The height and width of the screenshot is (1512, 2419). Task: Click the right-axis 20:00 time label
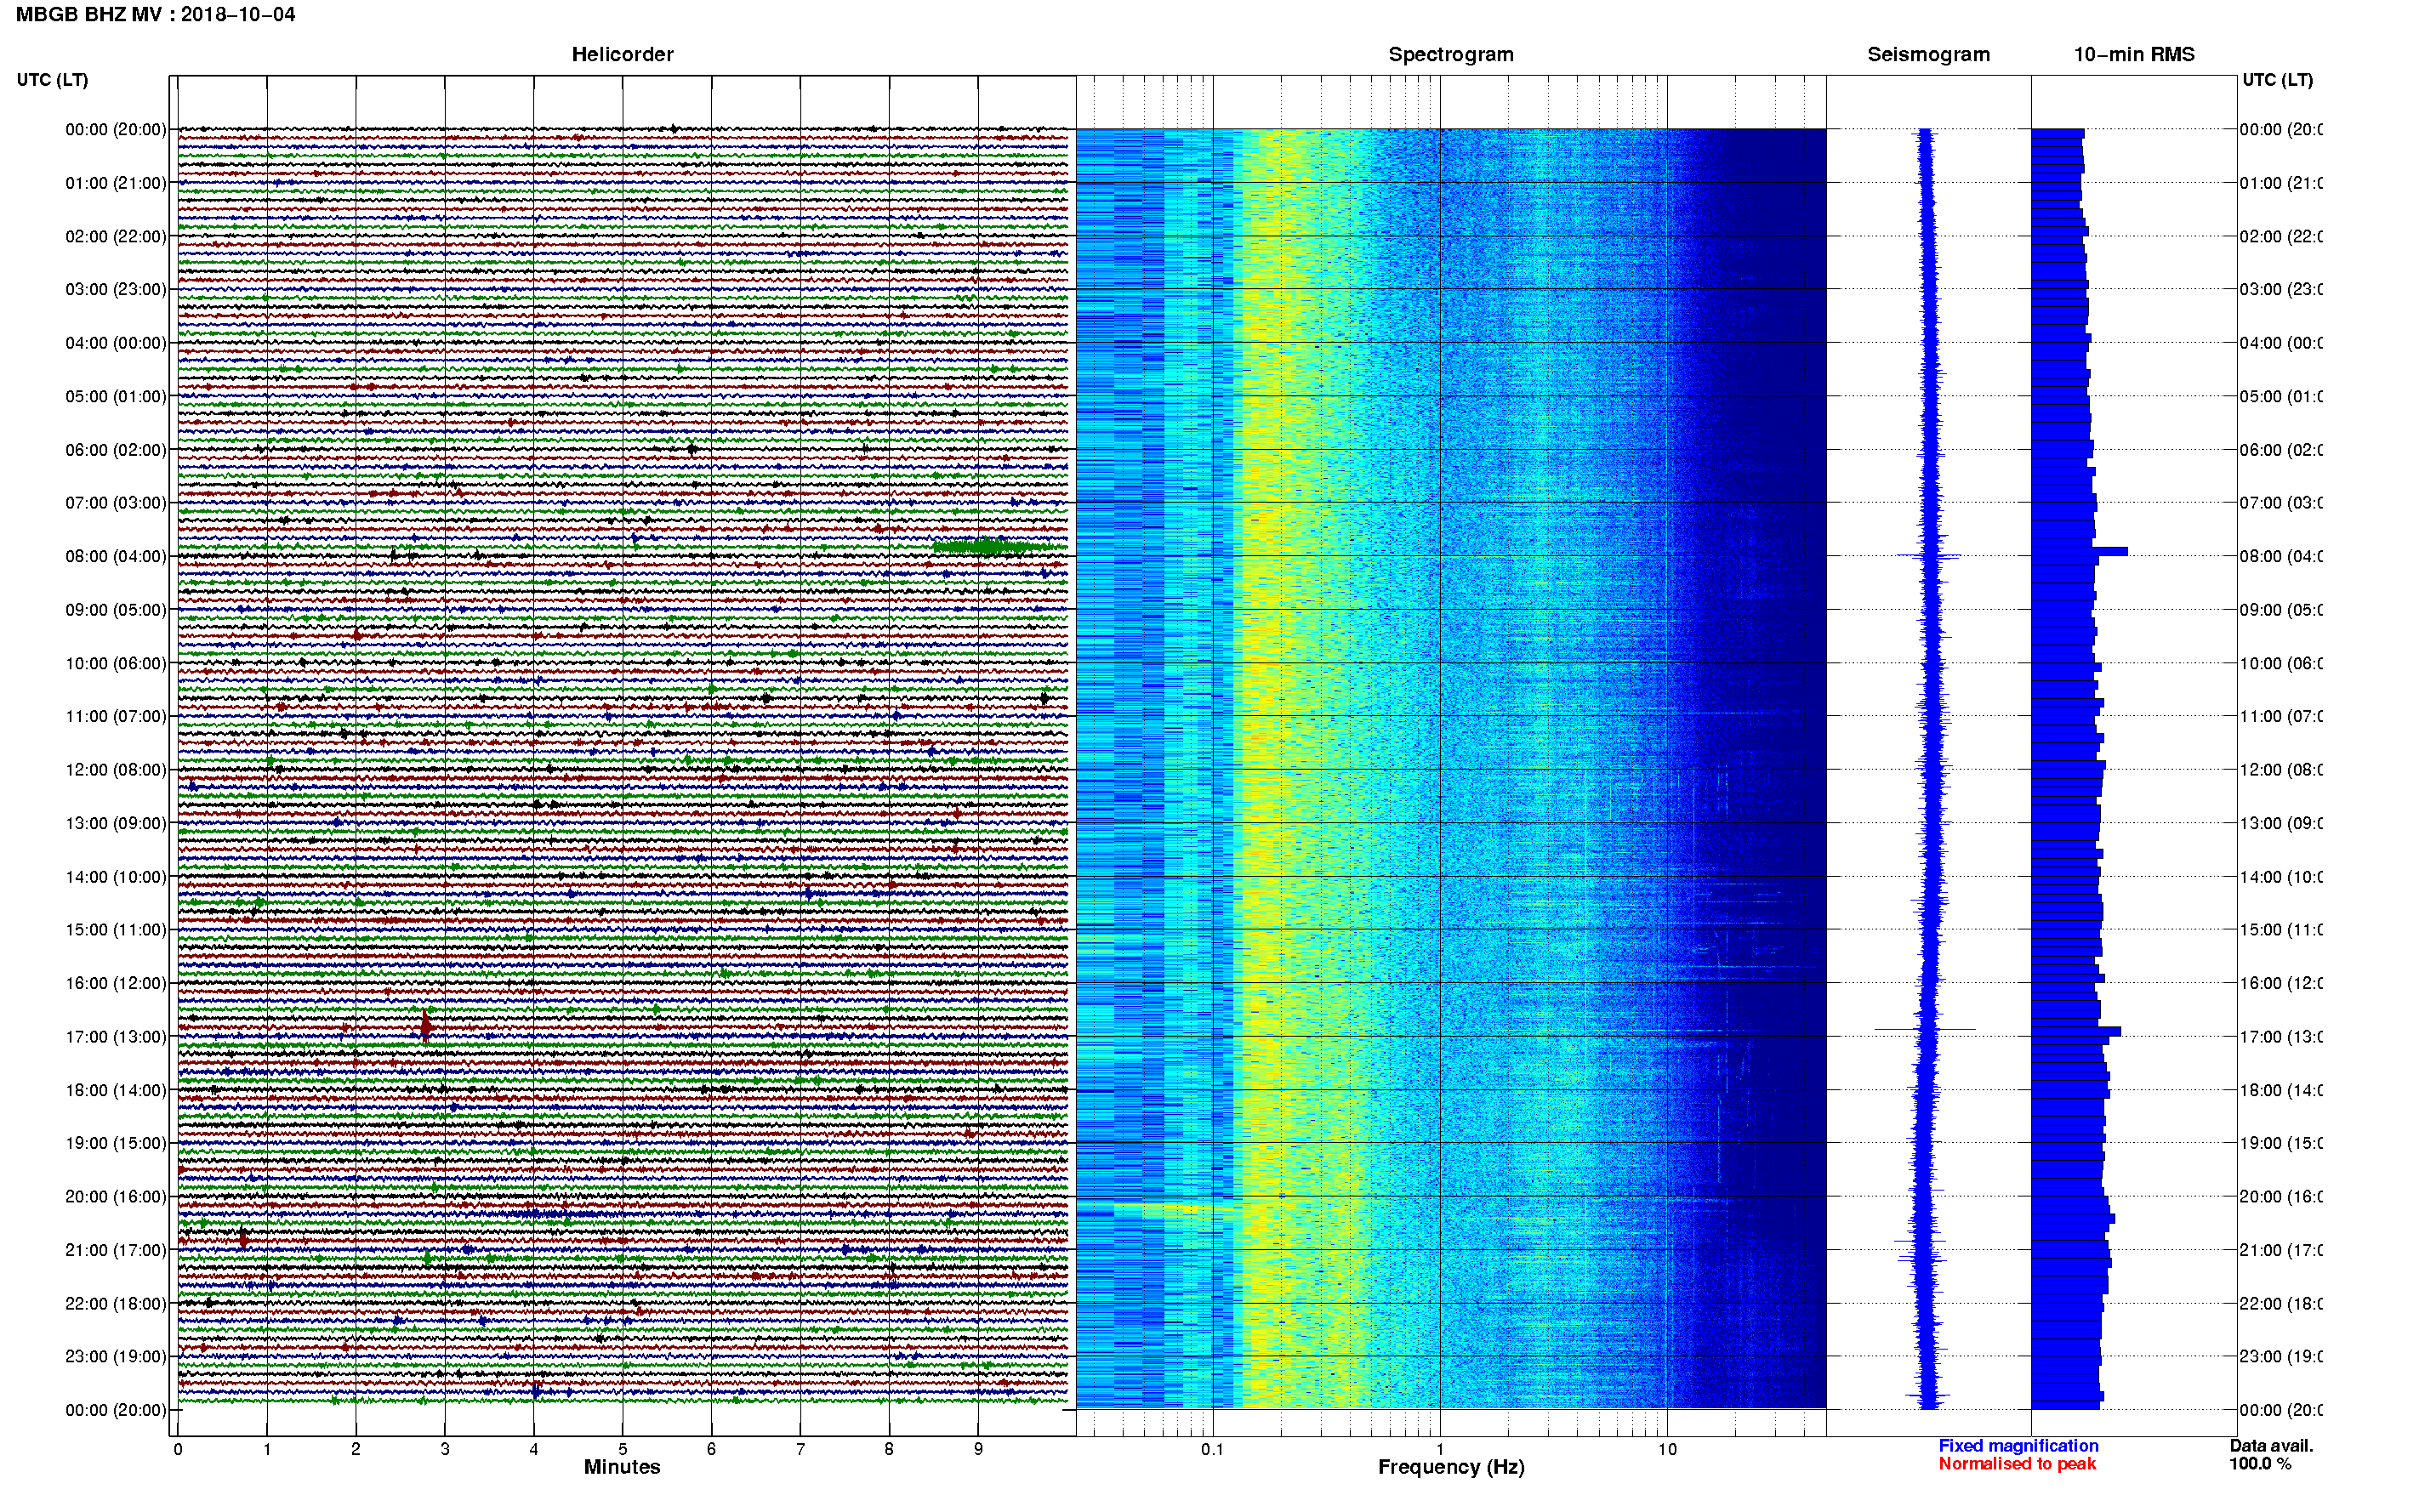[x=2281, y=1197]
